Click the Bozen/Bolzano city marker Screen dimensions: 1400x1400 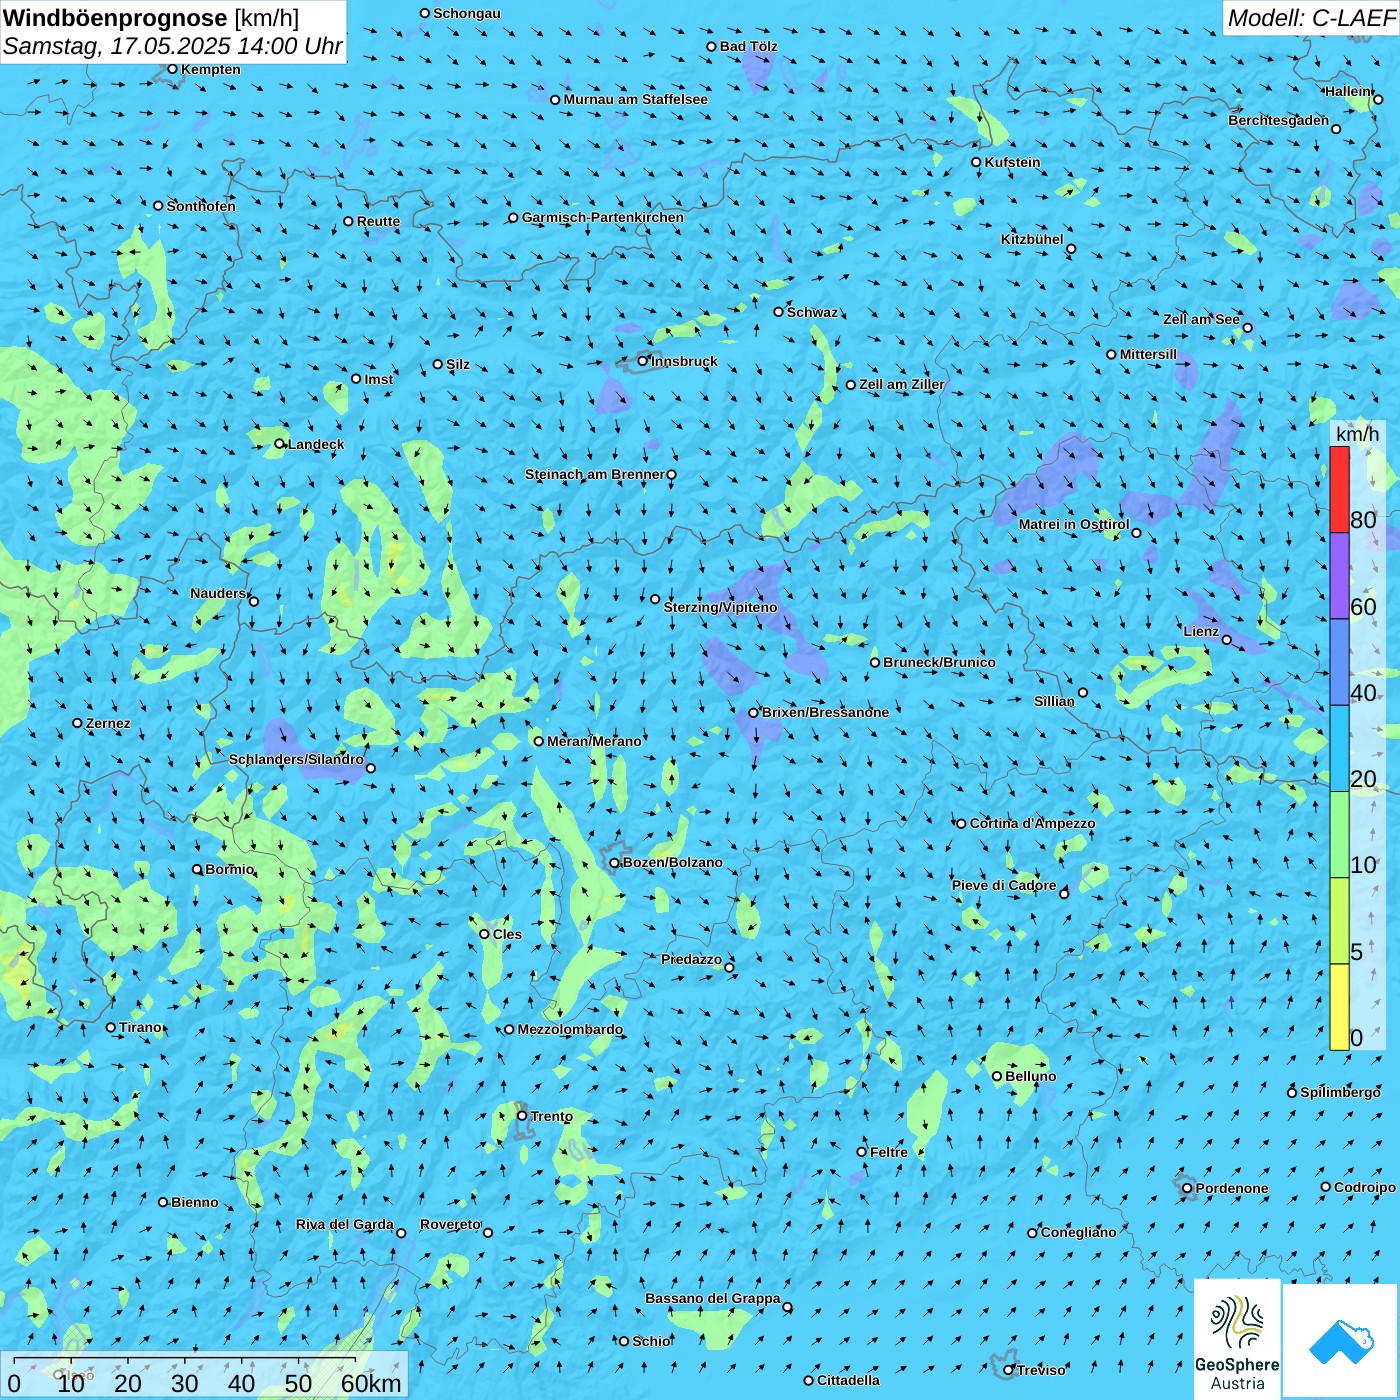click(614, 863)
